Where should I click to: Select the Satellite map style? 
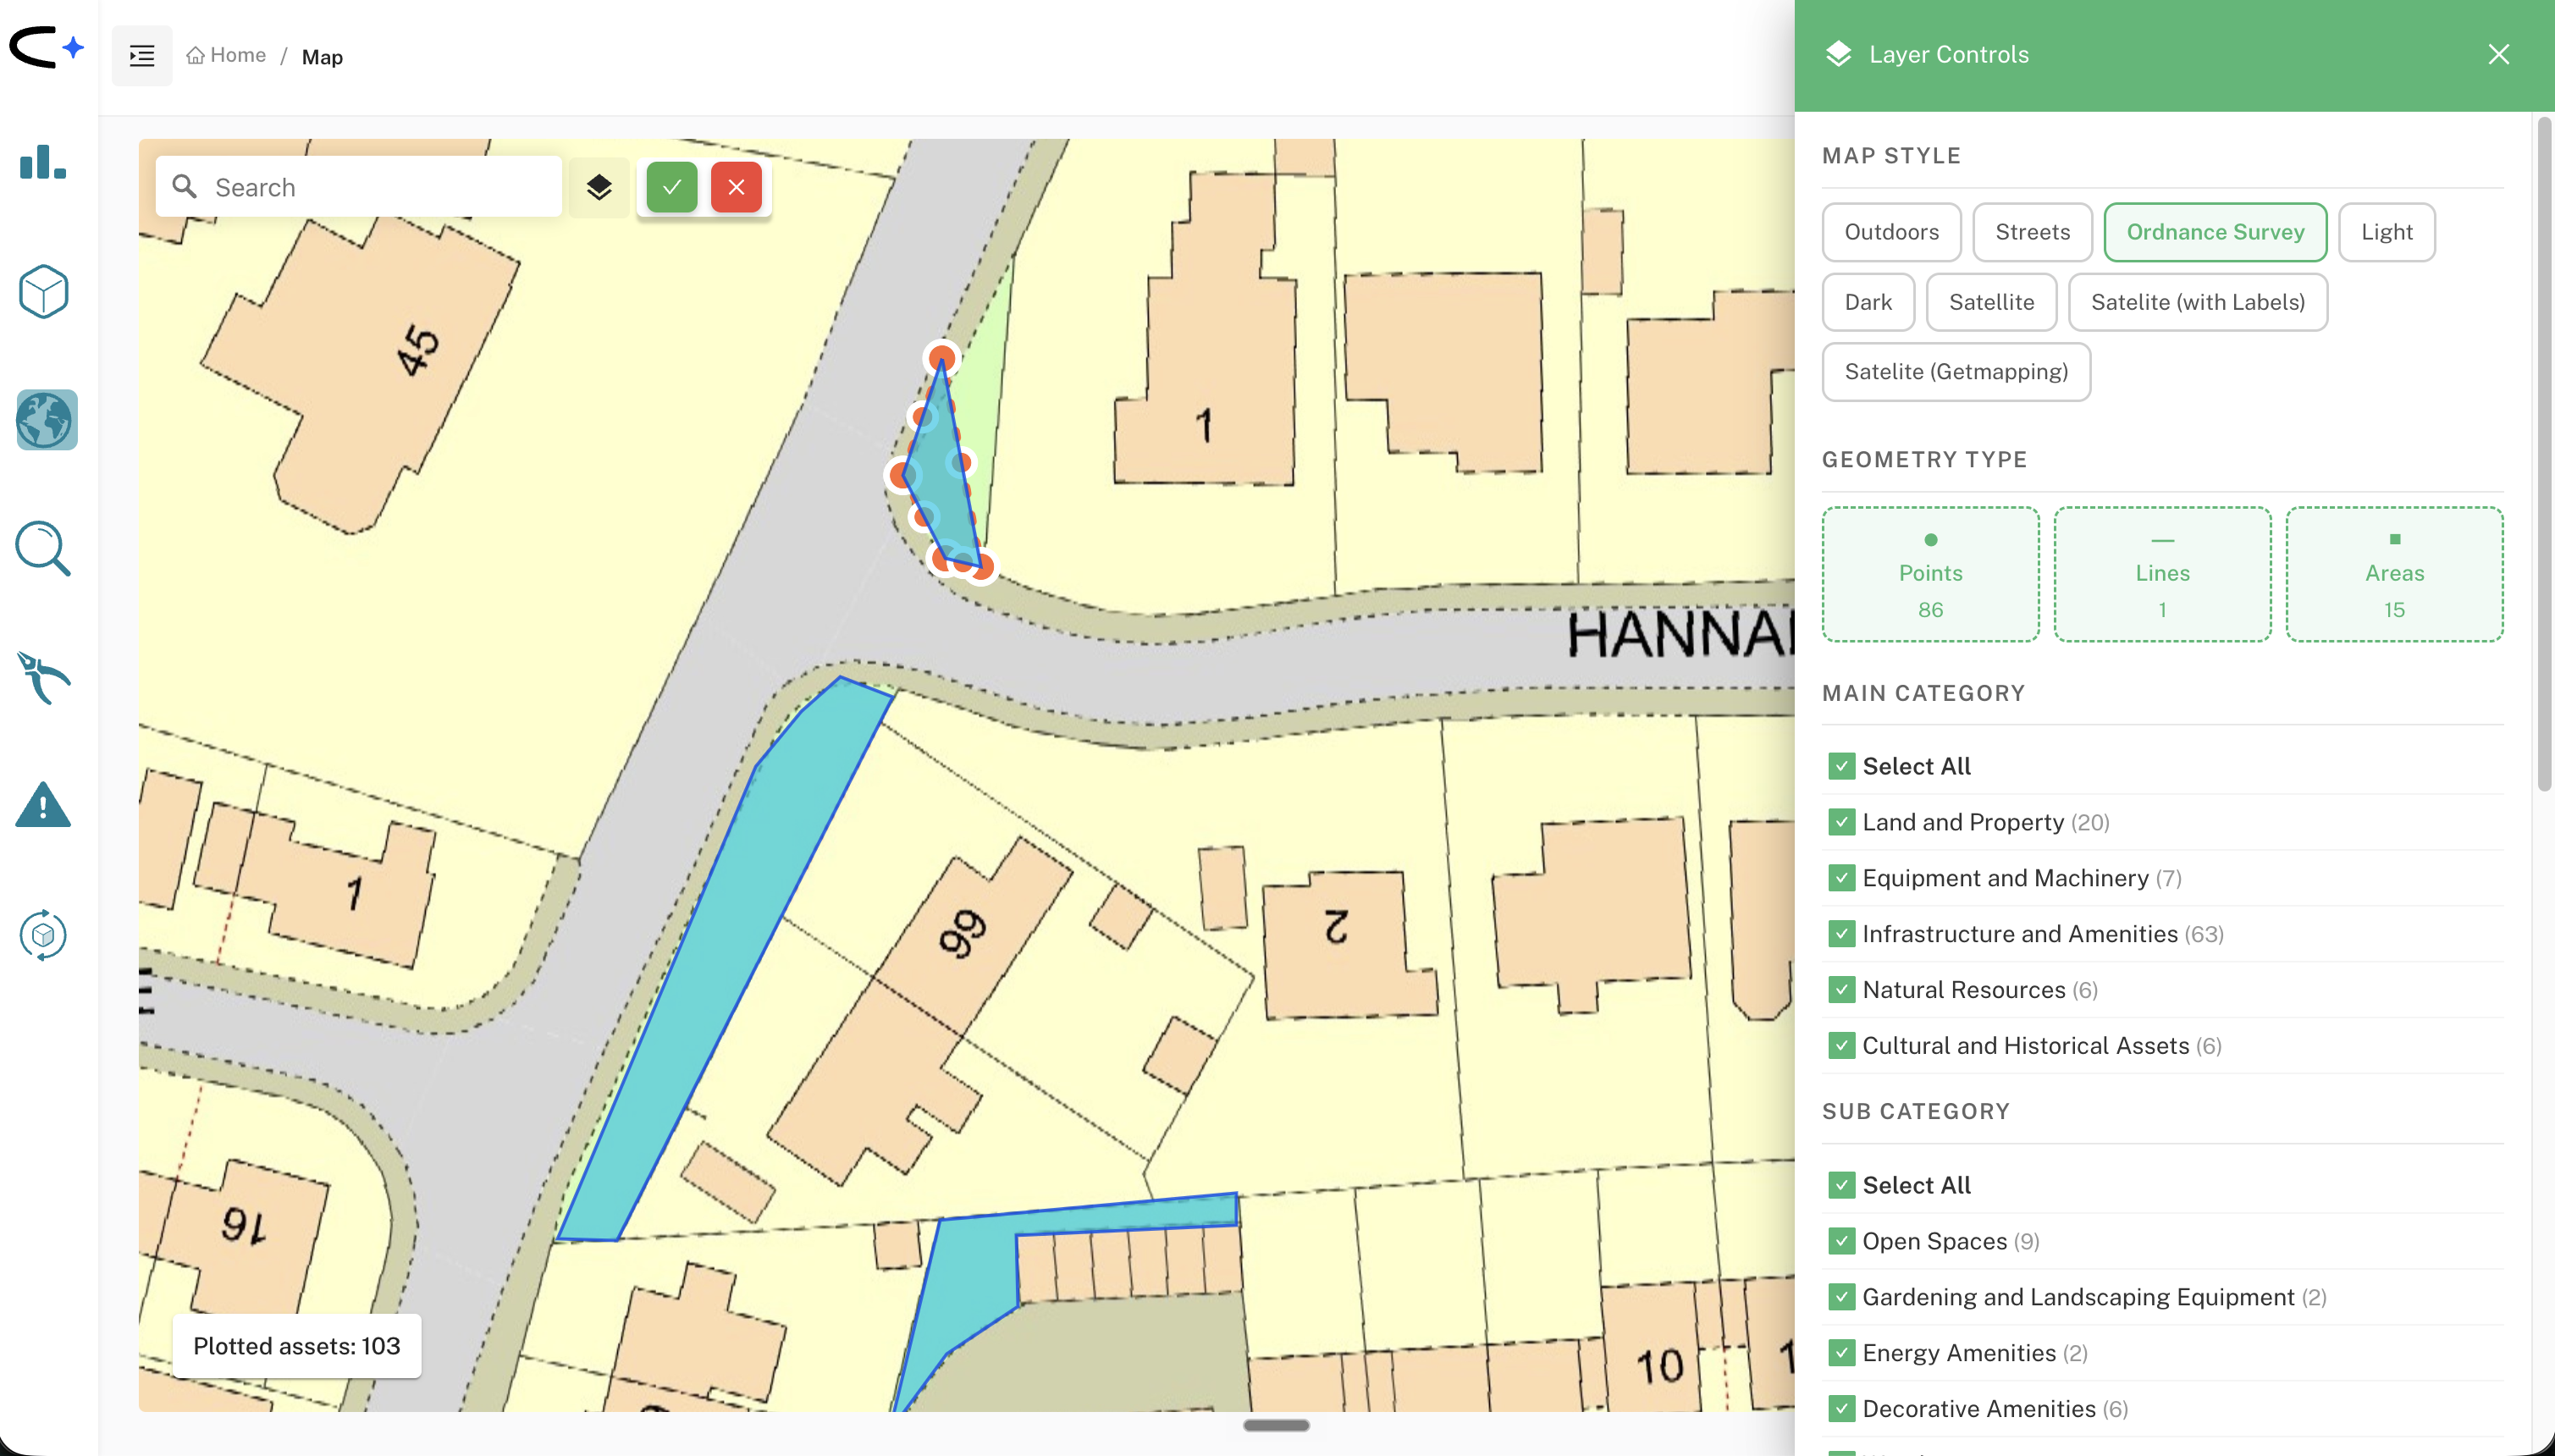[x=1991, y=302]
